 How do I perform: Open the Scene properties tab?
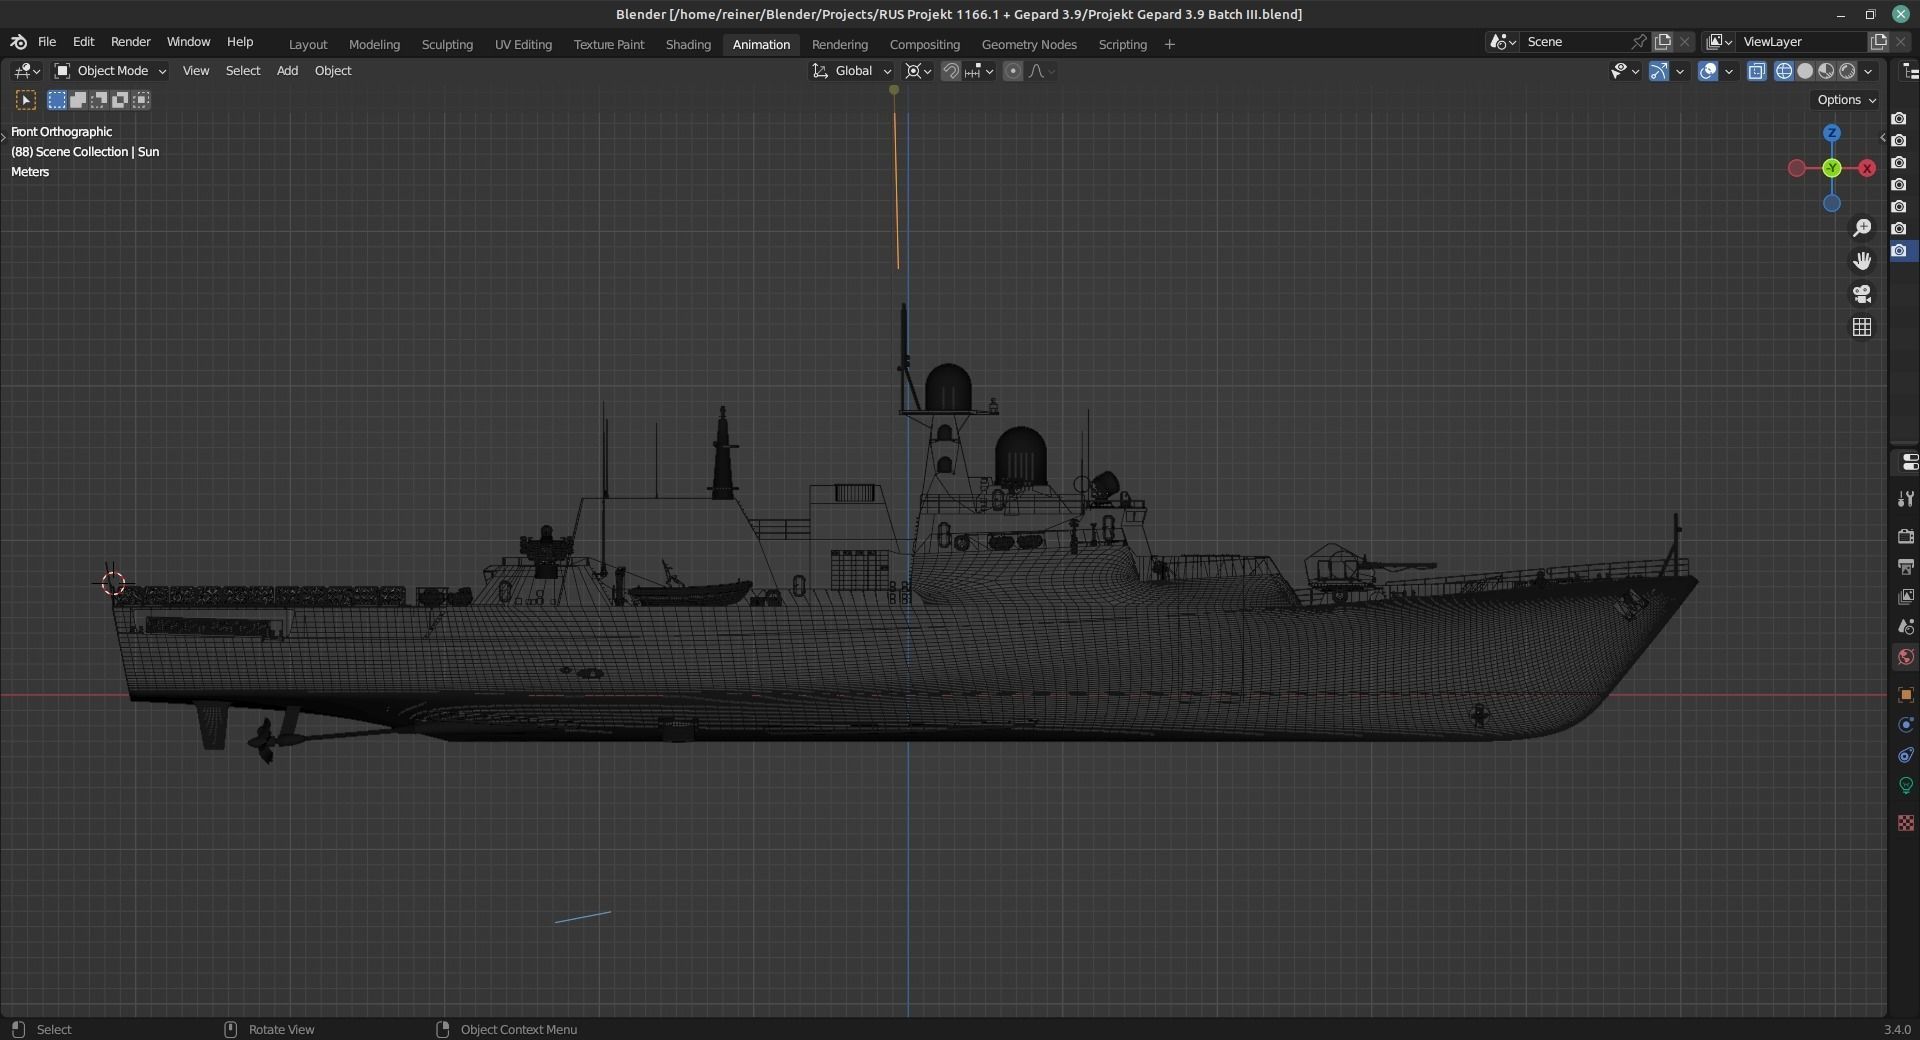[1906, 627]
